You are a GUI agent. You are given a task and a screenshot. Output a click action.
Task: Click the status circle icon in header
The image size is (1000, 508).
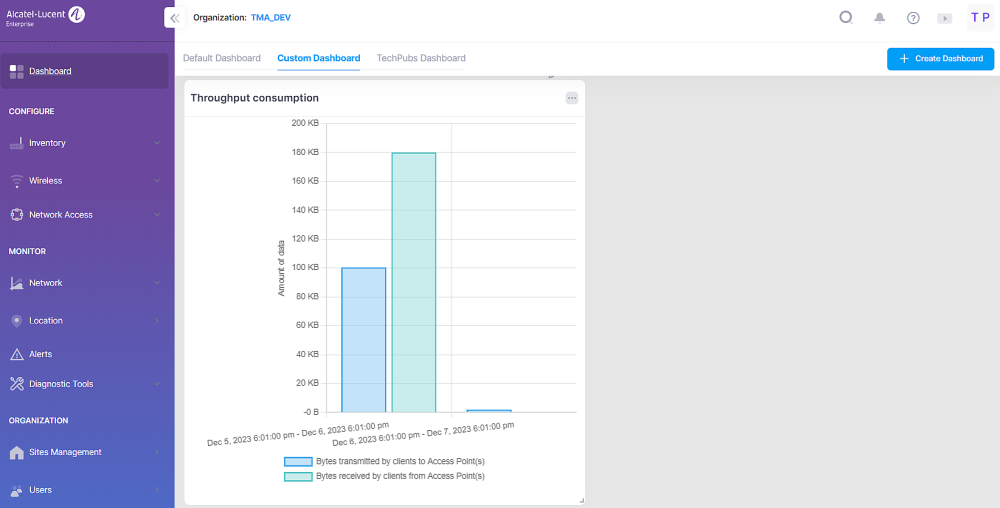tap(846, 17)
